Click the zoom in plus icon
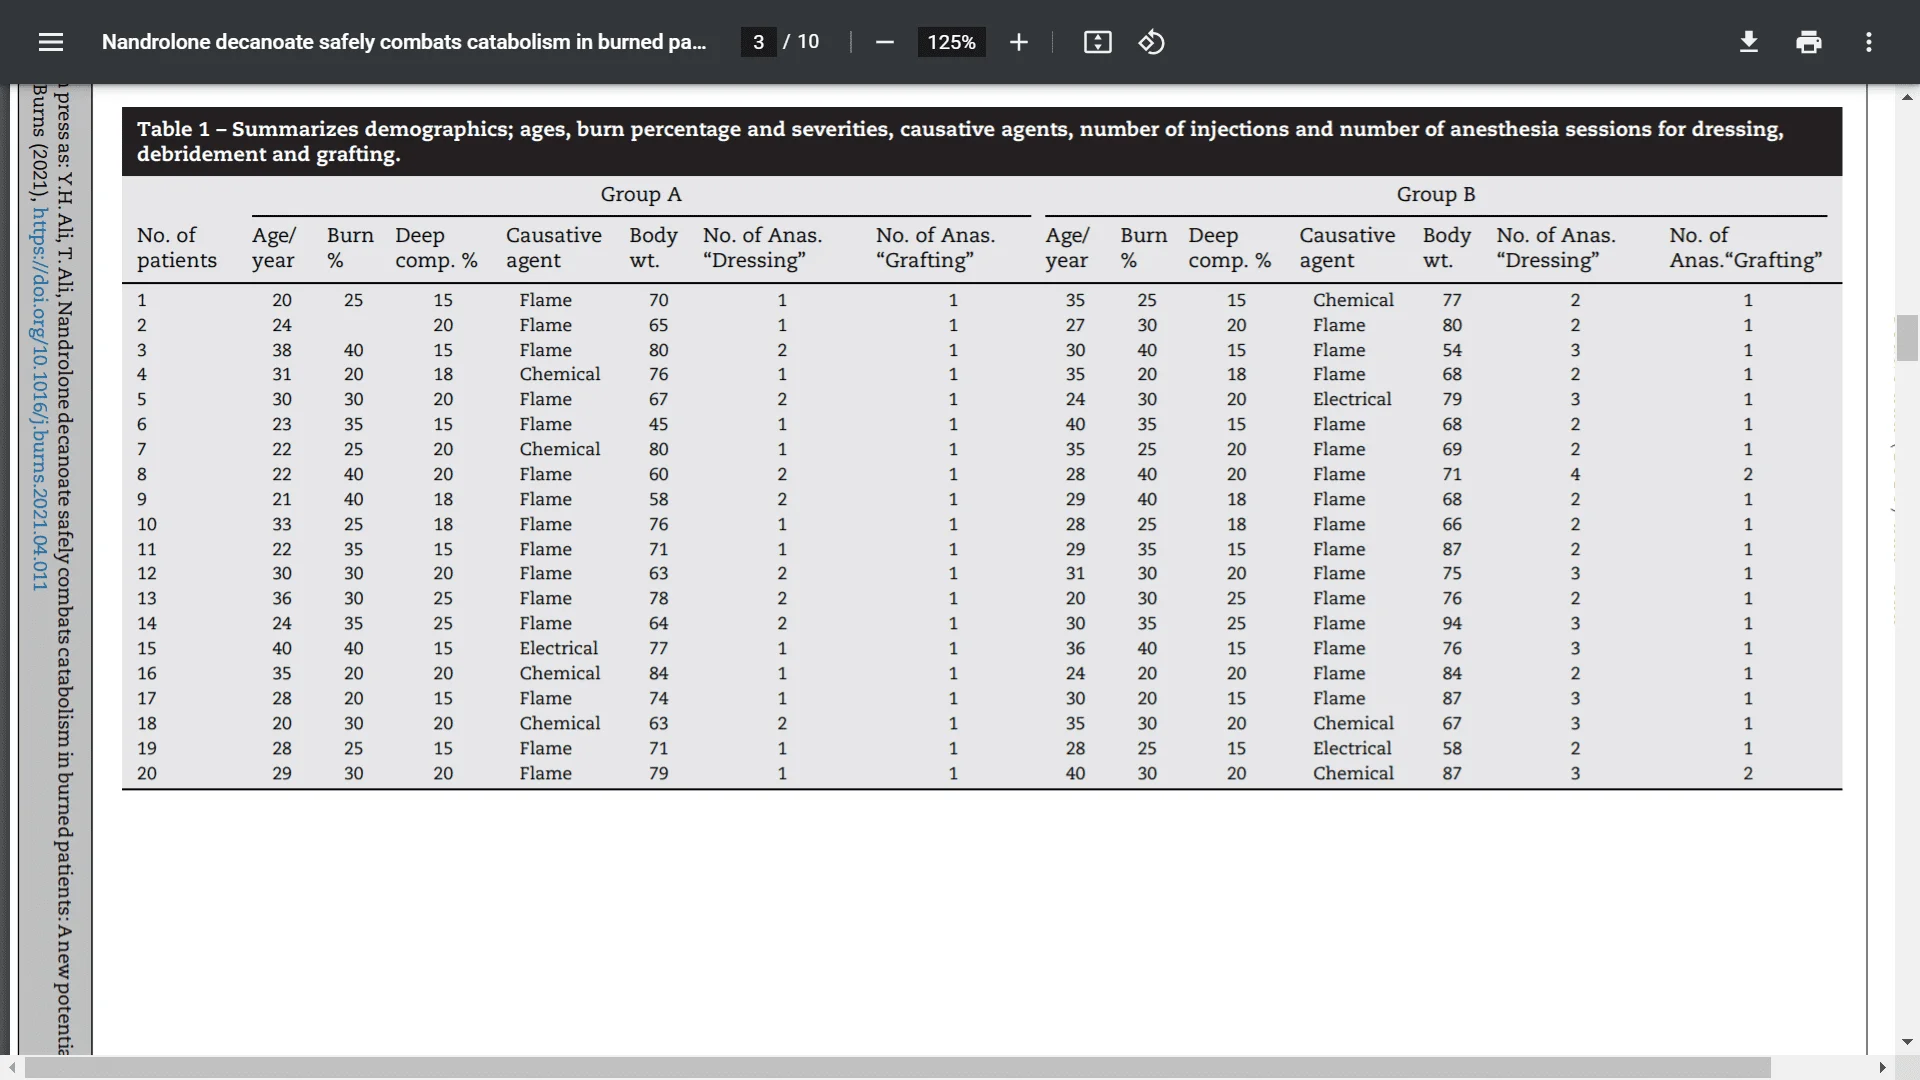 point(1018,42)
